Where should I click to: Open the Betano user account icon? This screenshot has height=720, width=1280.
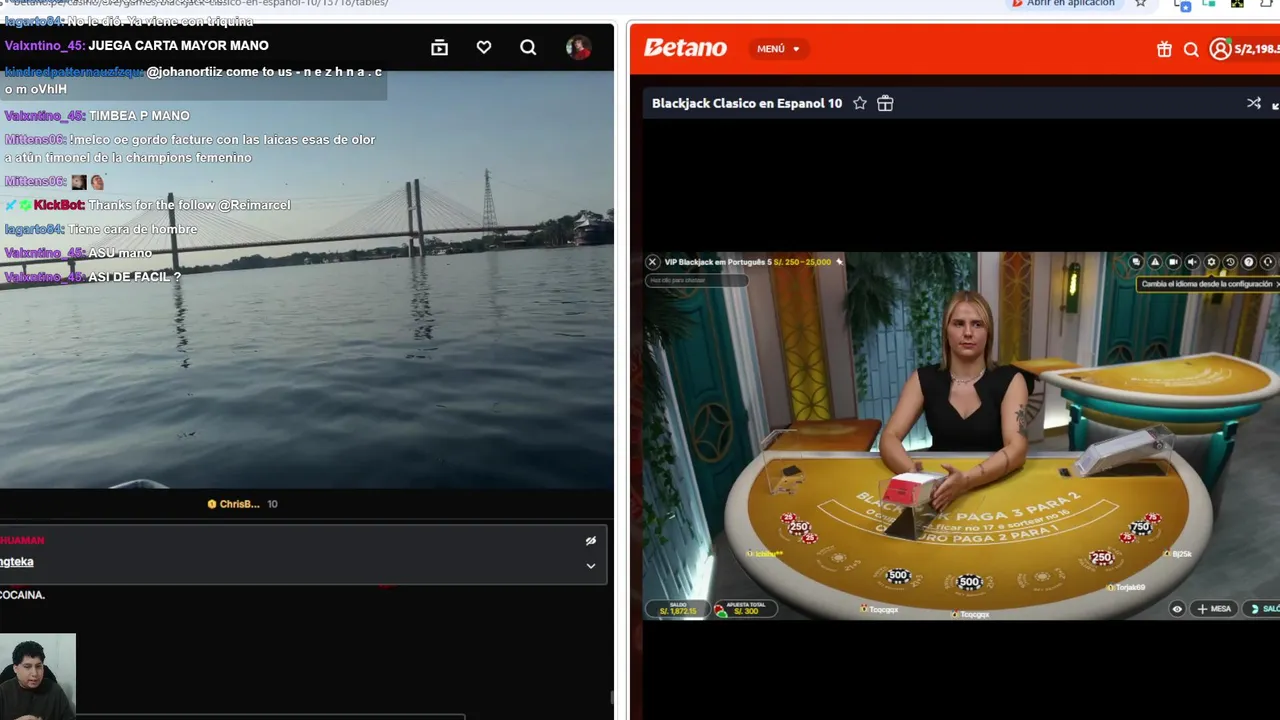tap(1220, 49)
